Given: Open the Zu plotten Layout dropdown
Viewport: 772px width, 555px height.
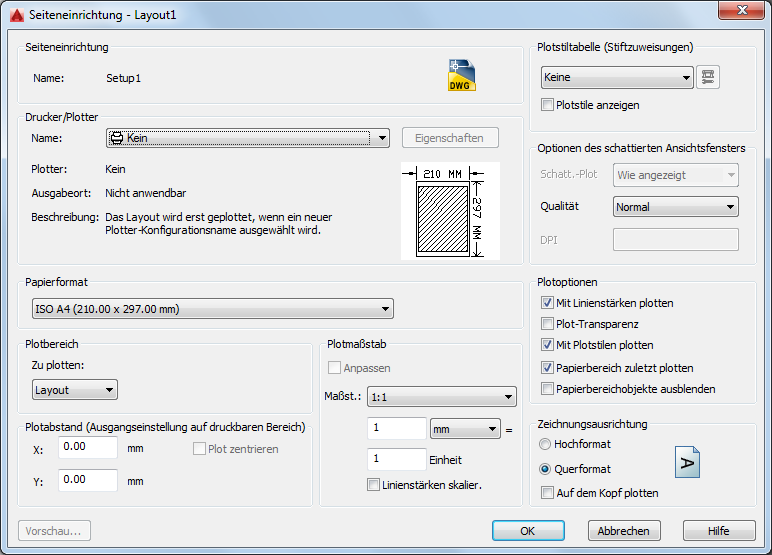Looking at the screenshot, I should 74,390.
